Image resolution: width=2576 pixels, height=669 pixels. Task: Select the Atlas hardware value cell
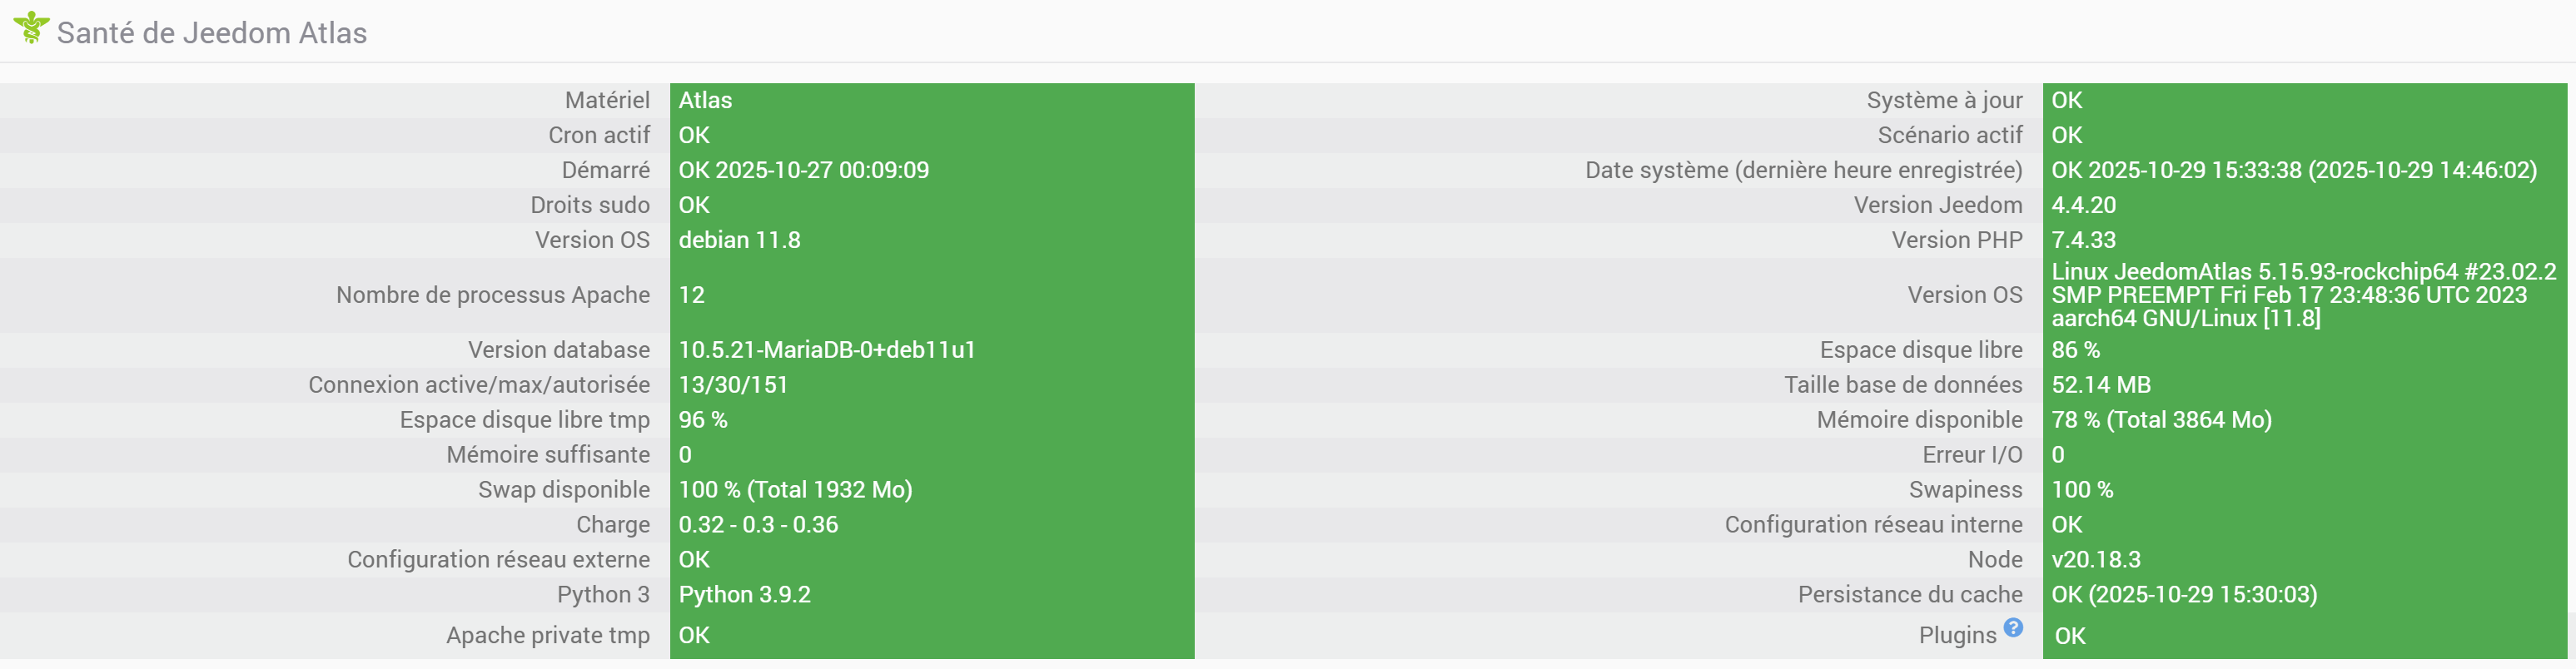(x=705, y=100)
